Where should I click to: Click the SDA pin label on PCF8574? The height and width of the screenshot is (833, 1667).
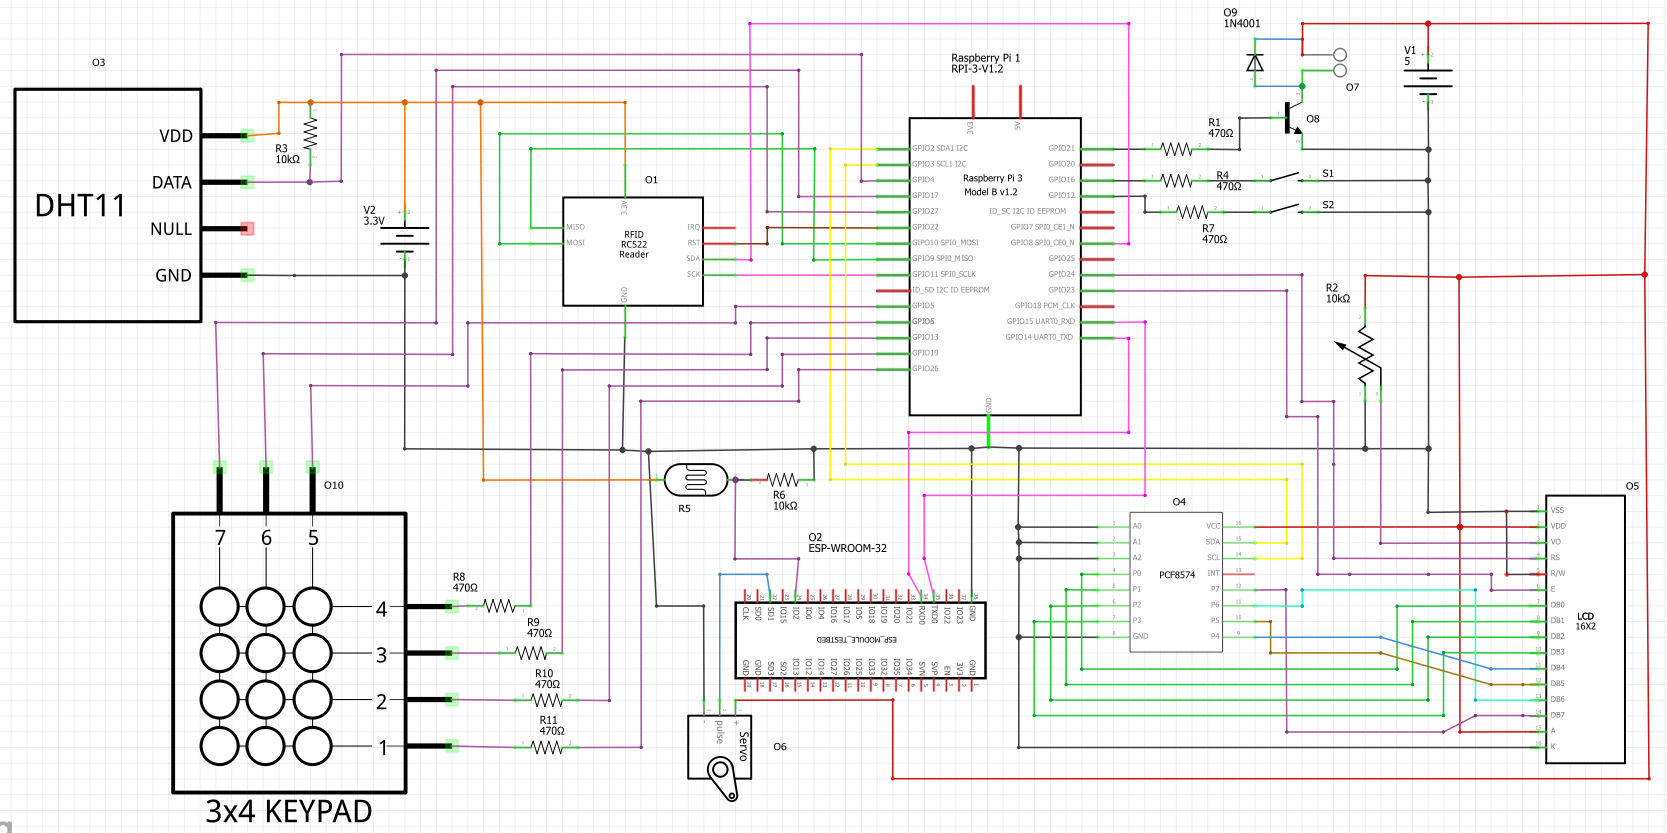point(1212,542)
